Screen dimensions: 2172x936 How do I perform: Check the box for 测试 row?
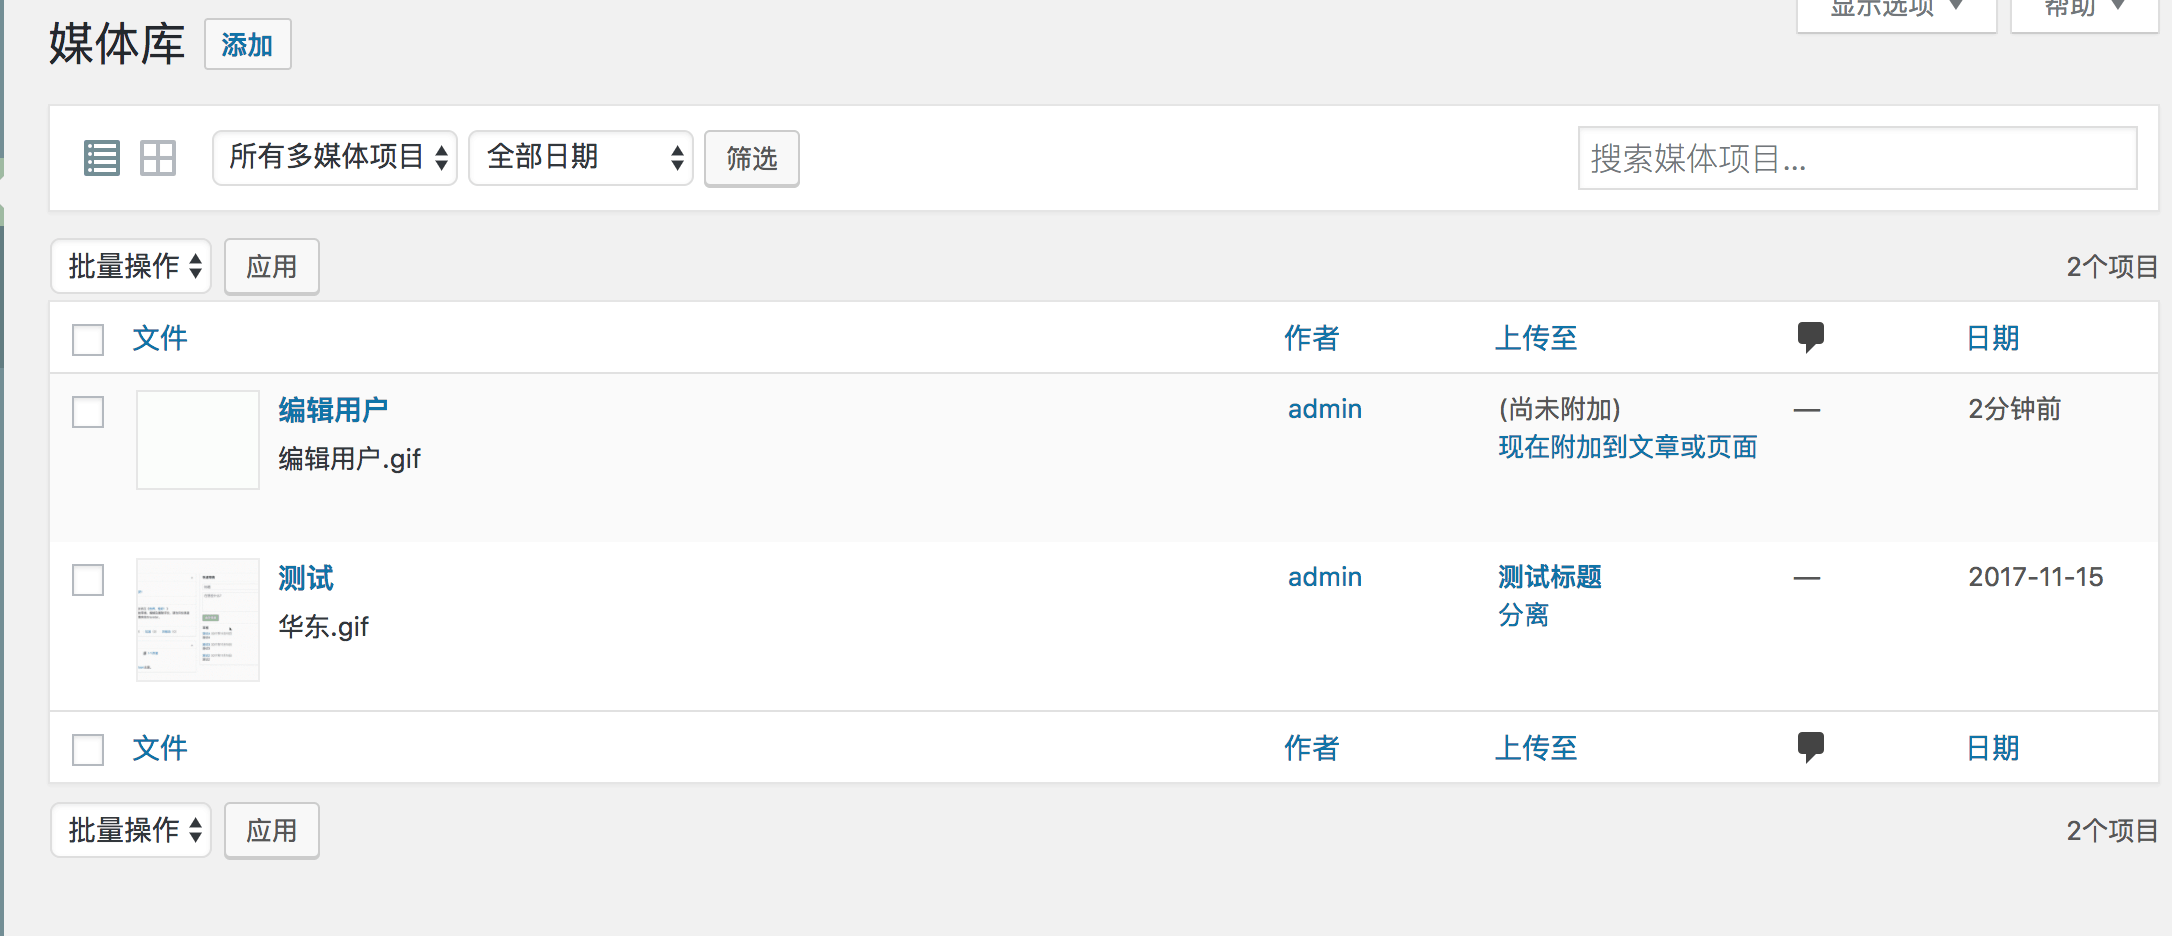point(88,580)
